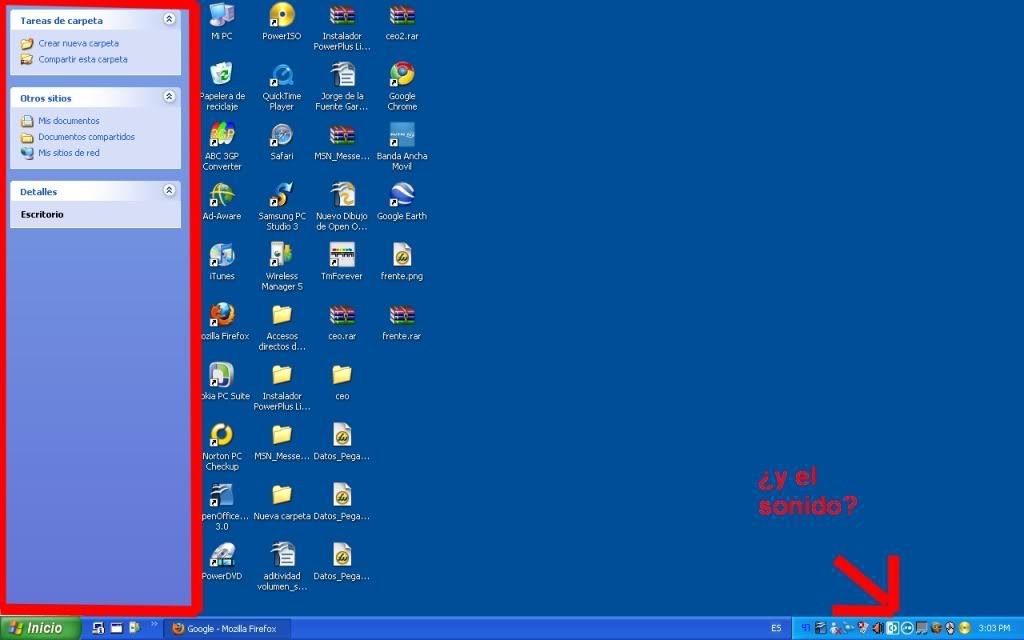The width and height of the screenshot is (1024, 640).
Task: Select the TmForever desktop icon
Action: 342,256
